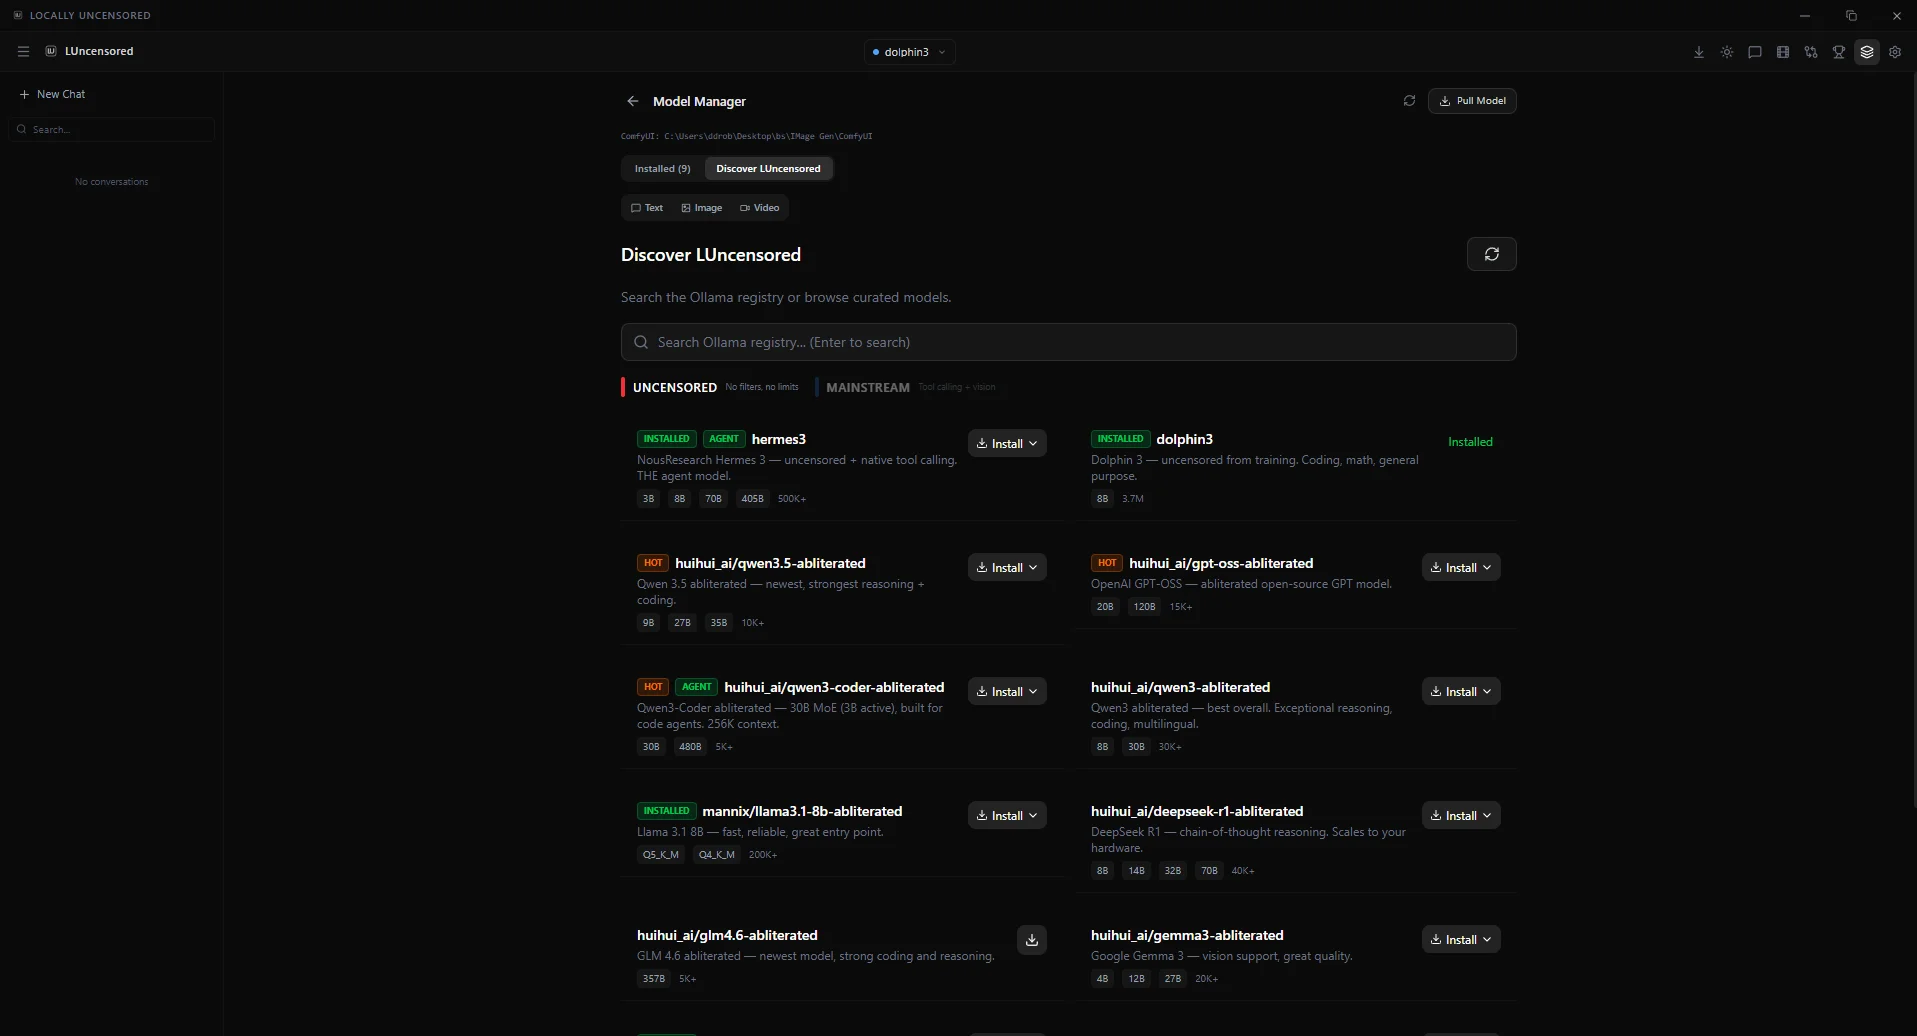The image size is (1917, 1036).
Task: Open the trophy benchmark icon
Action: click(x=1839, y=52)
